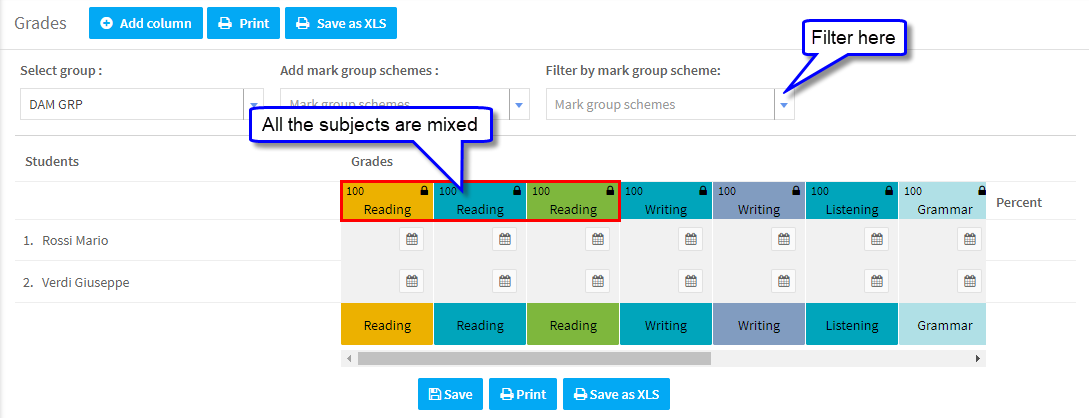Click lock icon on Grammar column header
The width and height of the screenshot is (1089, 418).
click(981, 191)
